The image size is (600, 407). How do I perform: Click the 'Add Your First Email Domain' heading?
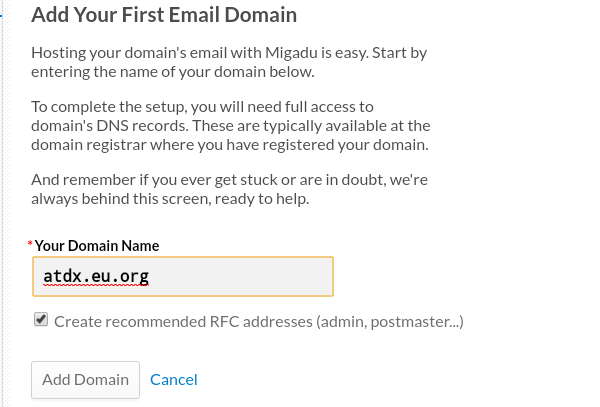[x=164, y=15]
